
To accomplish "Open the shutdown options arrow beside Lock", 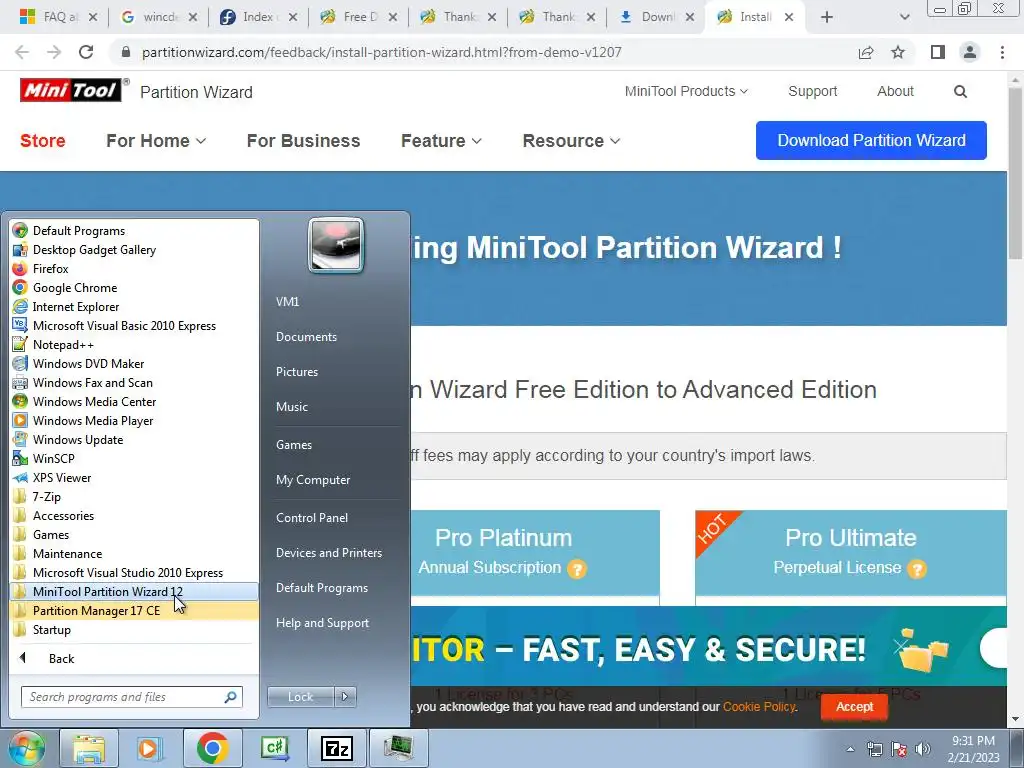I will coord(345,697).
